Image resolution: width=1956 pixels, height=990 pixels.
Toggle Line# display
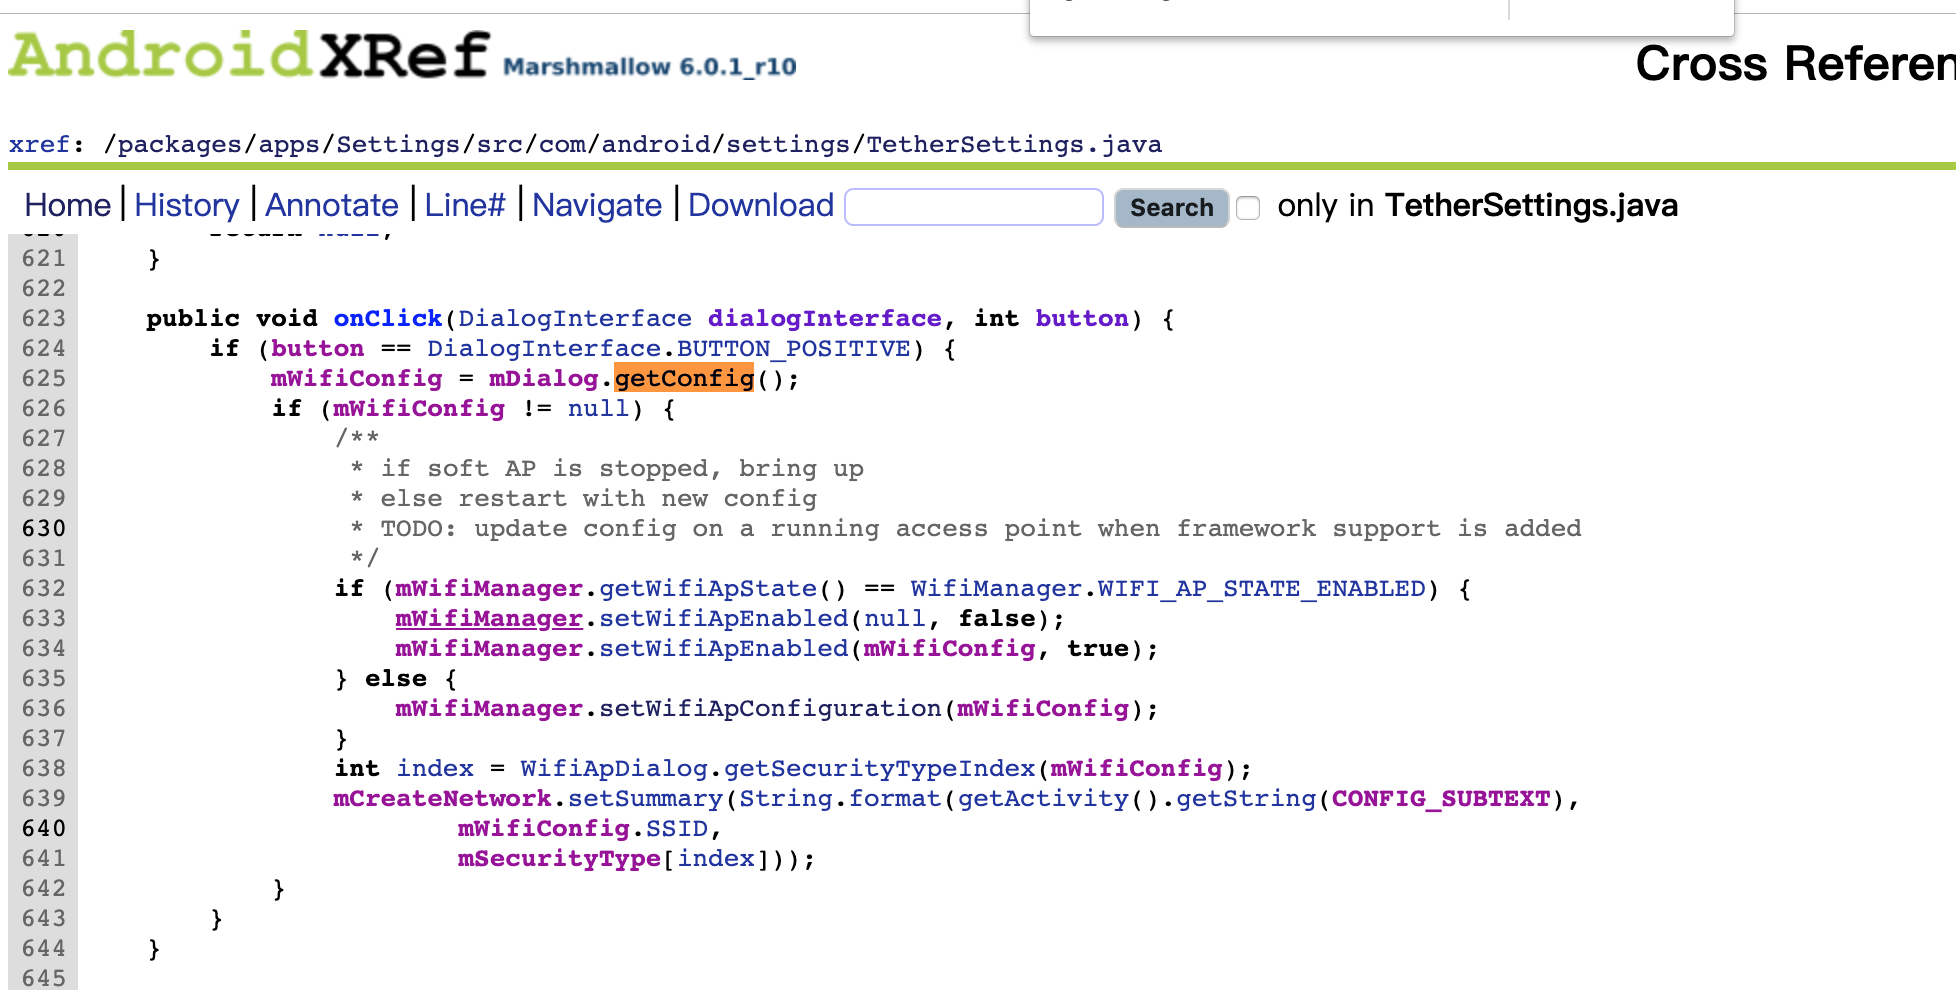pyautogui.click(x=465, y=205)
